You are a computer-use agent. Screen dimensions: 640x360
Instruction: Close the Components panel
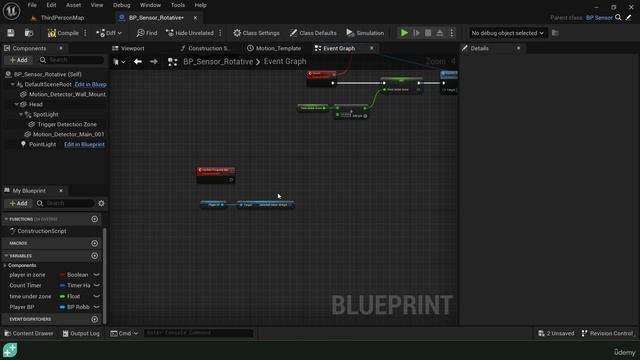[61, 48]
